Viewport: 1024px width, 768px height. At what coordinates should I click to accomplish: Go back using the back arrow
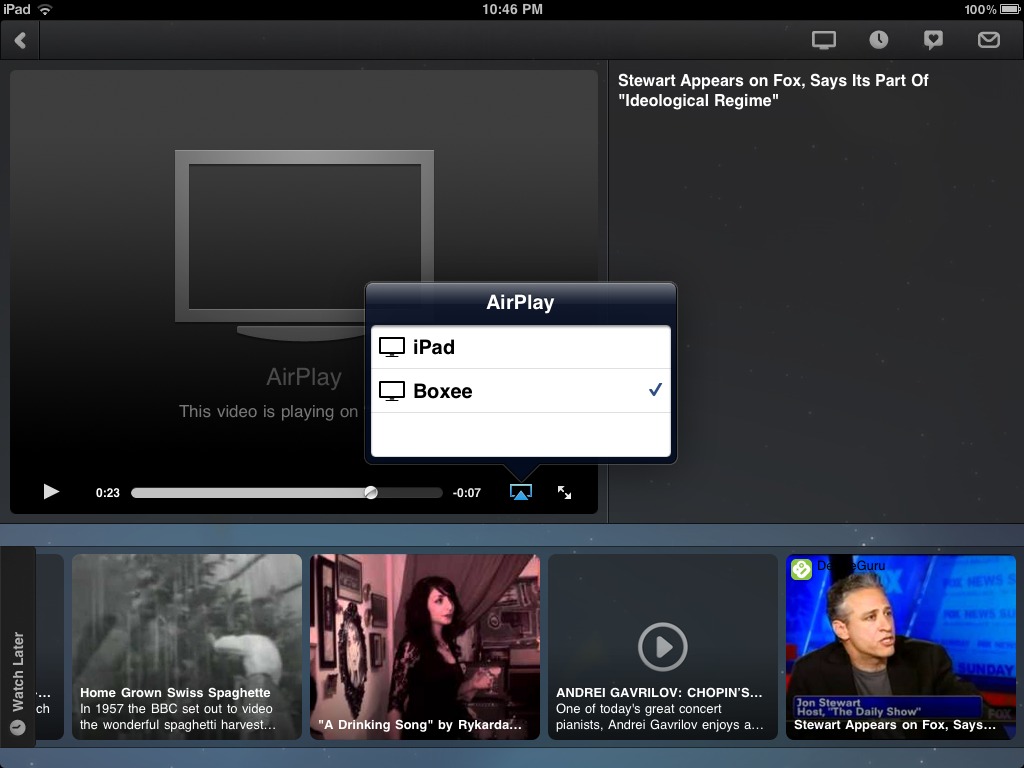(x=20, y=40)
